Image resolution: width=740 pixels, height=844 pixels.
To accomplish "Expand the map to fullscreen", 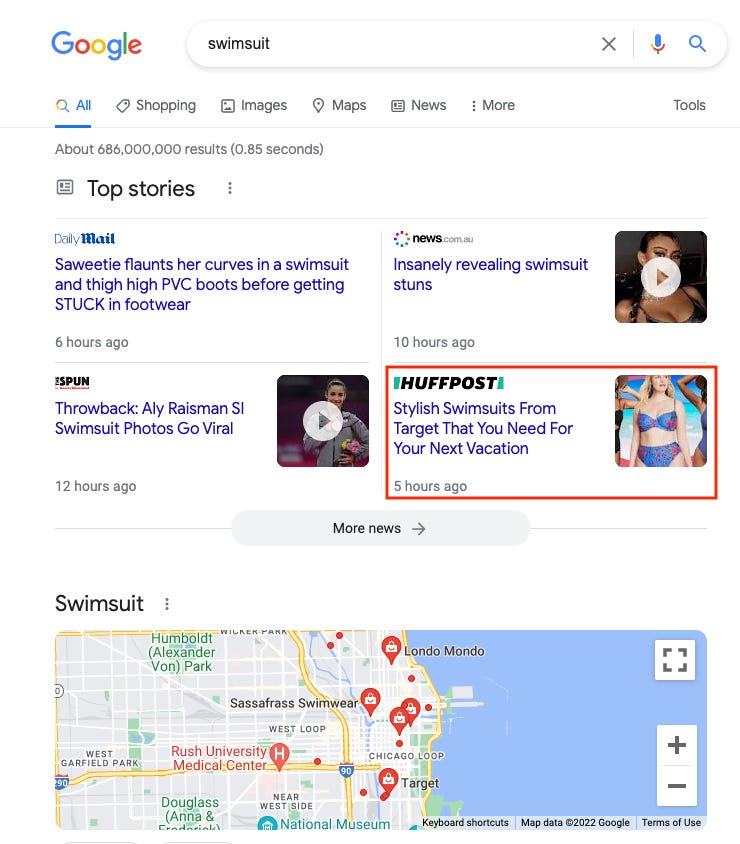I will pos(674,660).
